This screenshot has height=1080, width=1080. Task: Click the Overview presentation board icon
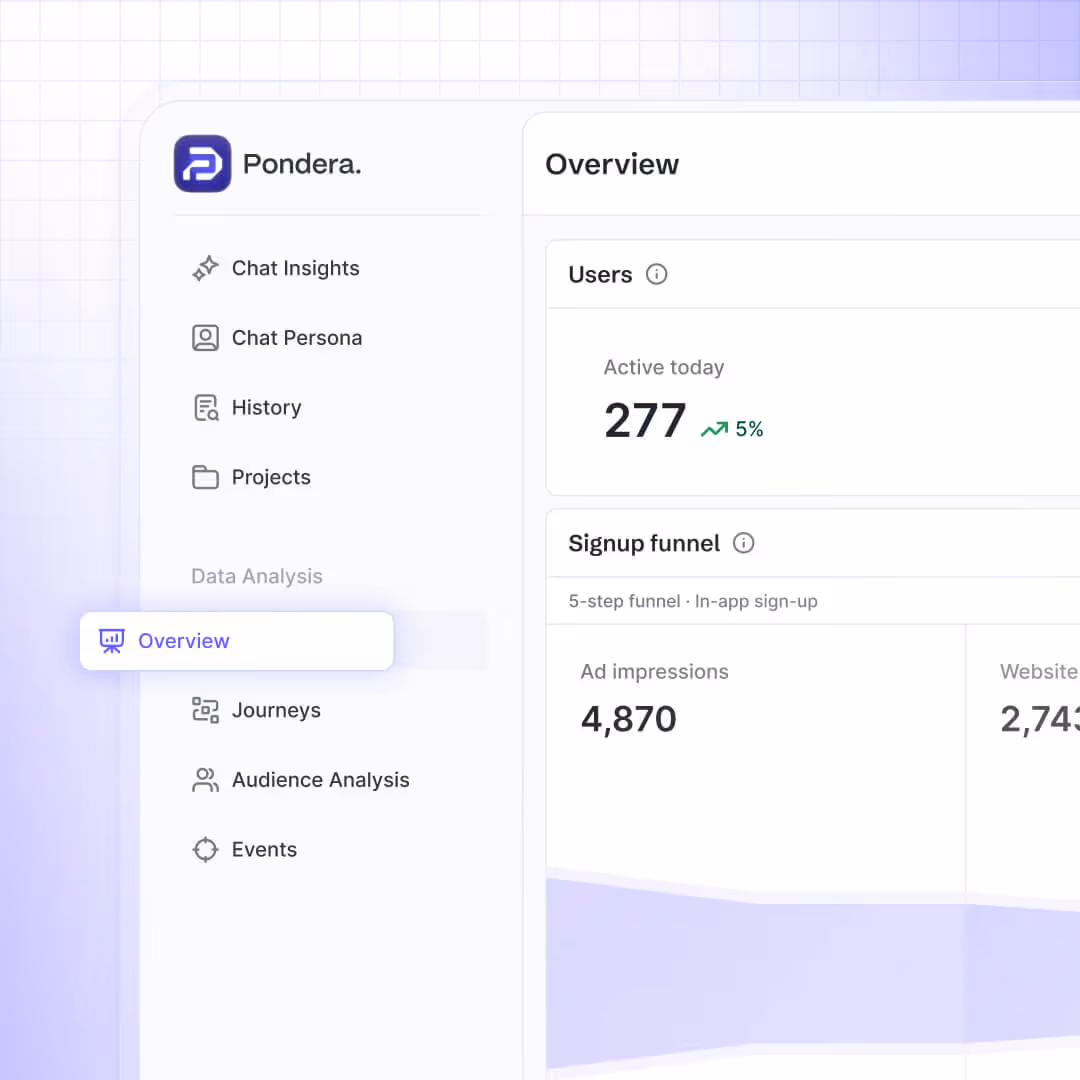click(112, 640)
